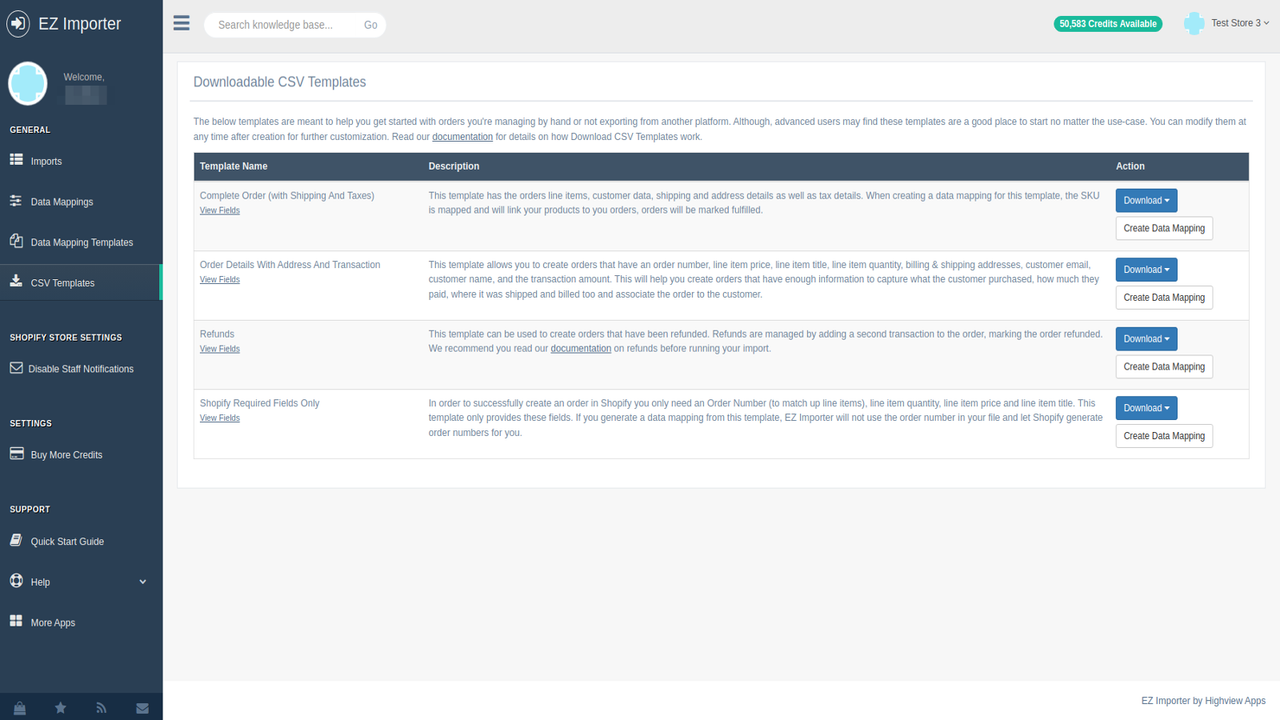Viewport: 1280px width, 720px height.
Task: Click the Data Mapping Templates copy icon
Action: pos(16,241)
